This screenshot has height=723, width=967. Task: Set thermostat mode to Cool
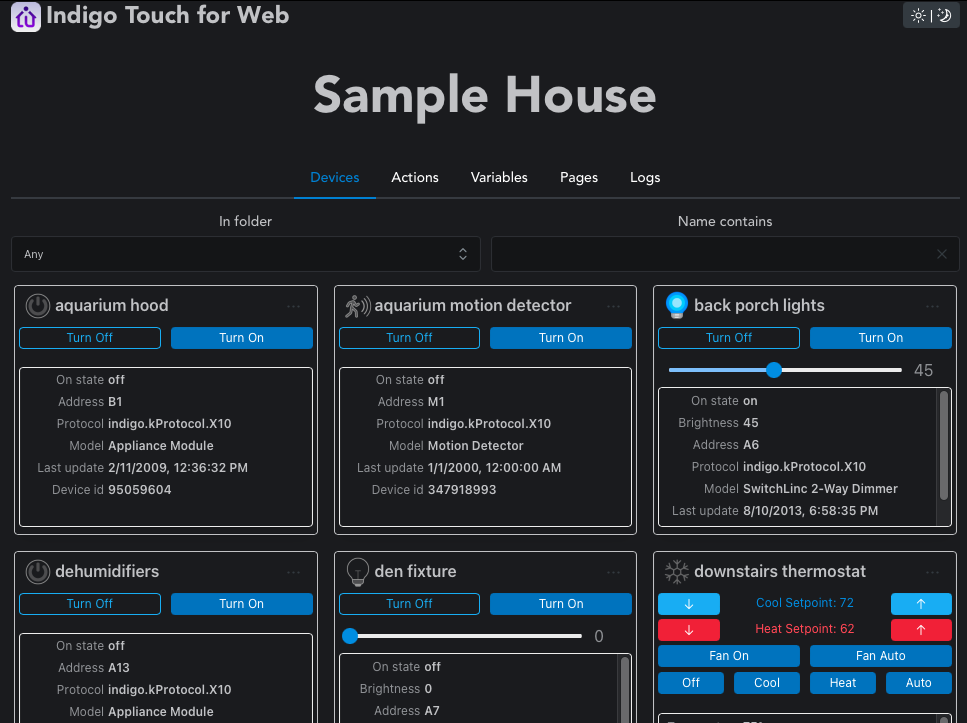[x=767, y=683]
